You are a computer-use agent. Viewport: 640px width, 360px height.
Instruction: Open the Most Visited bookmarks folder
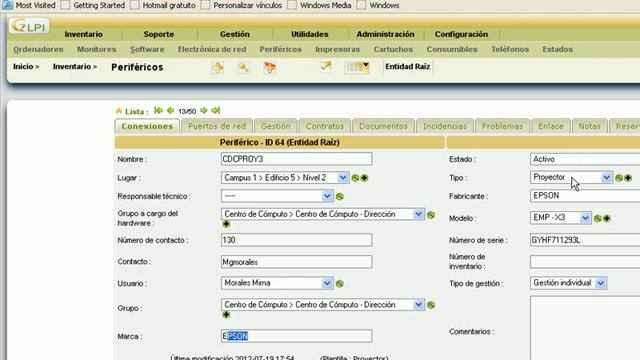tap(29, 5)
